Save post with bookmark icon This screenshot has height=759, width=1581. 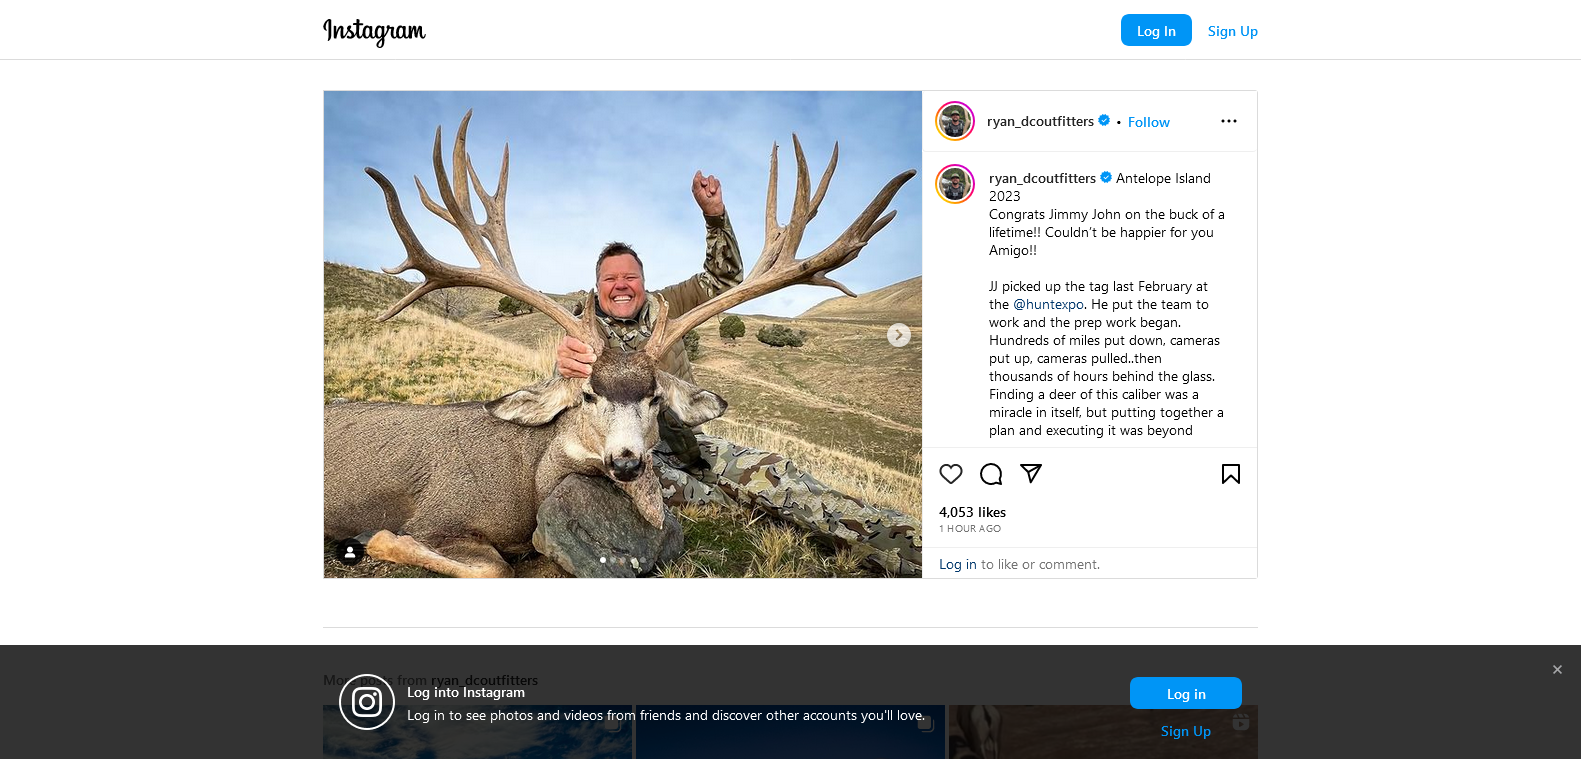[1230, 474]
